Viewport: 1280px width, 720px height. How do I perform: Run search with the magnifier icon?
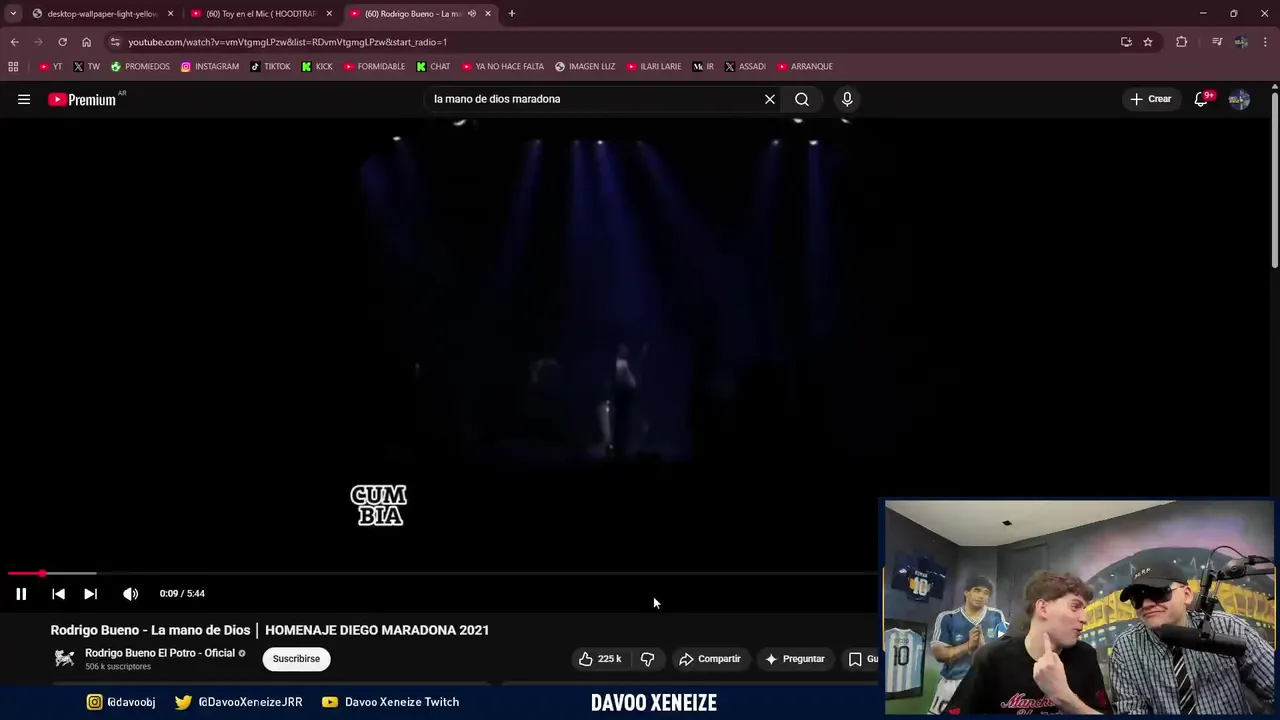802,99
